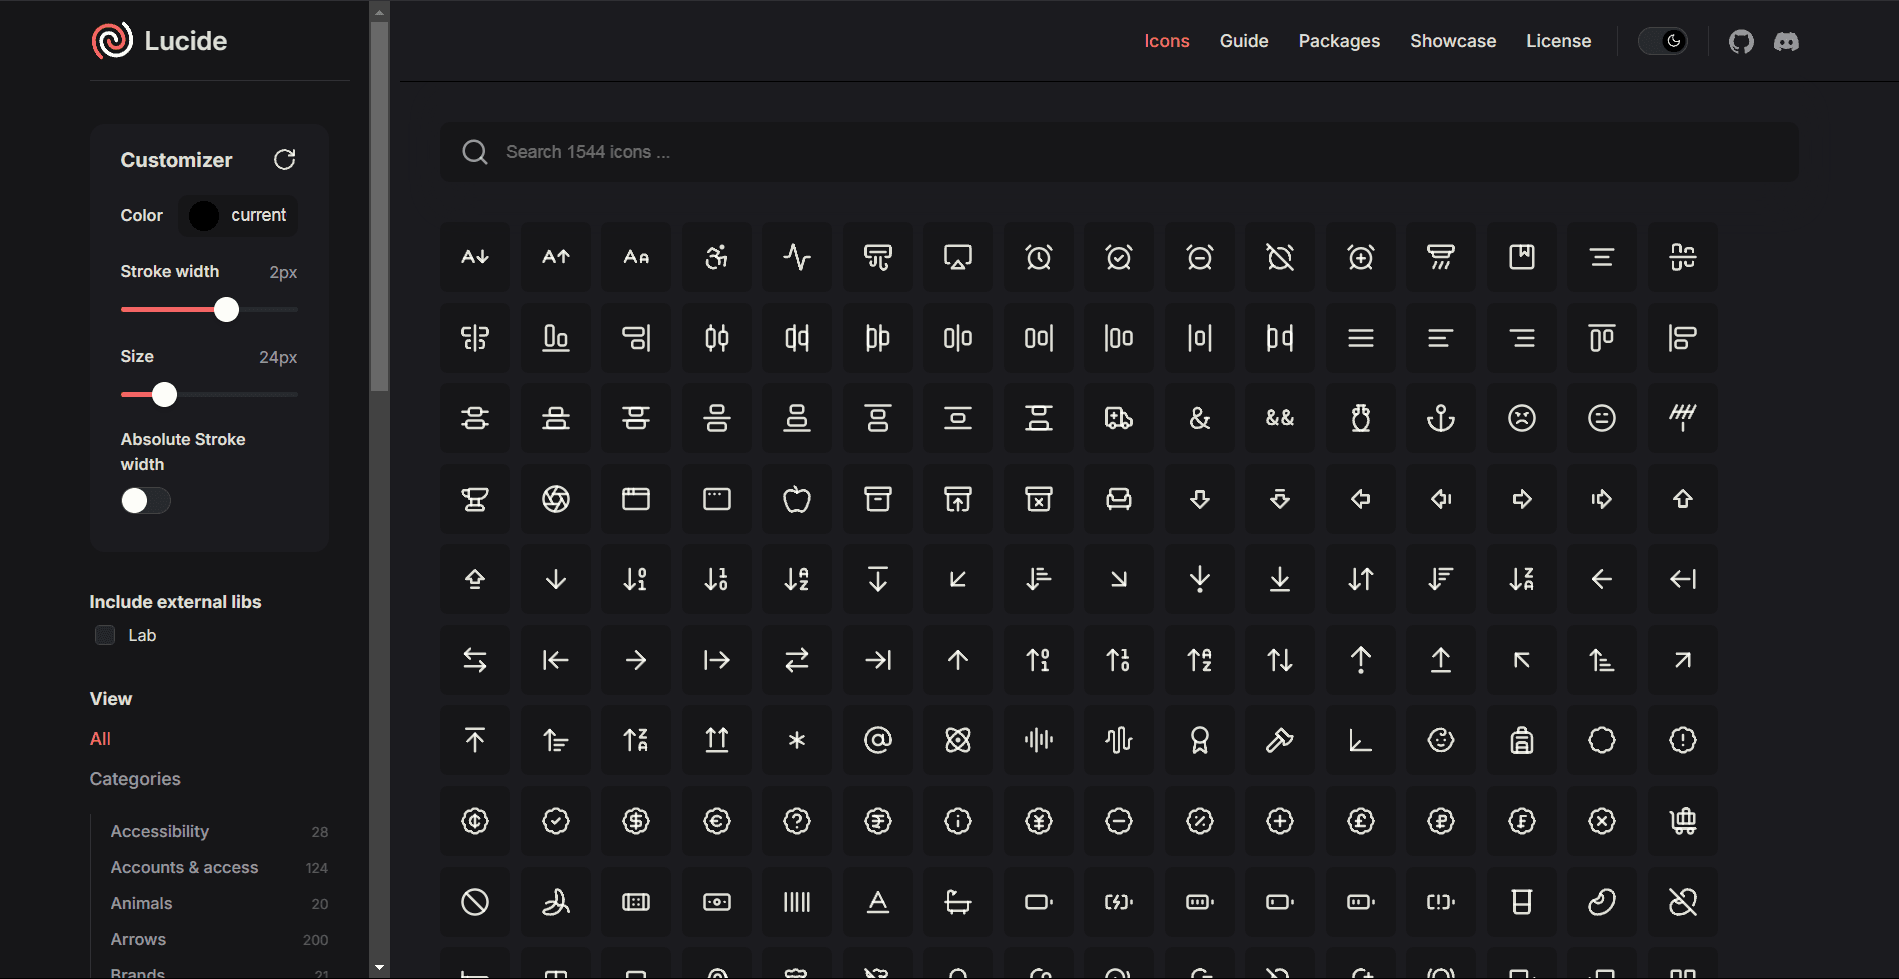Enable the Absolute Stroke width toggle

point(146,501)
